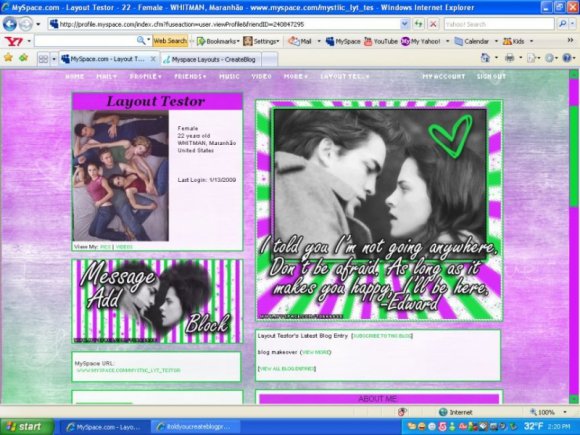This screenshot has width=580, height=435.
Task: Click the YouTube toolbar button
Action: tap(381, 41)
